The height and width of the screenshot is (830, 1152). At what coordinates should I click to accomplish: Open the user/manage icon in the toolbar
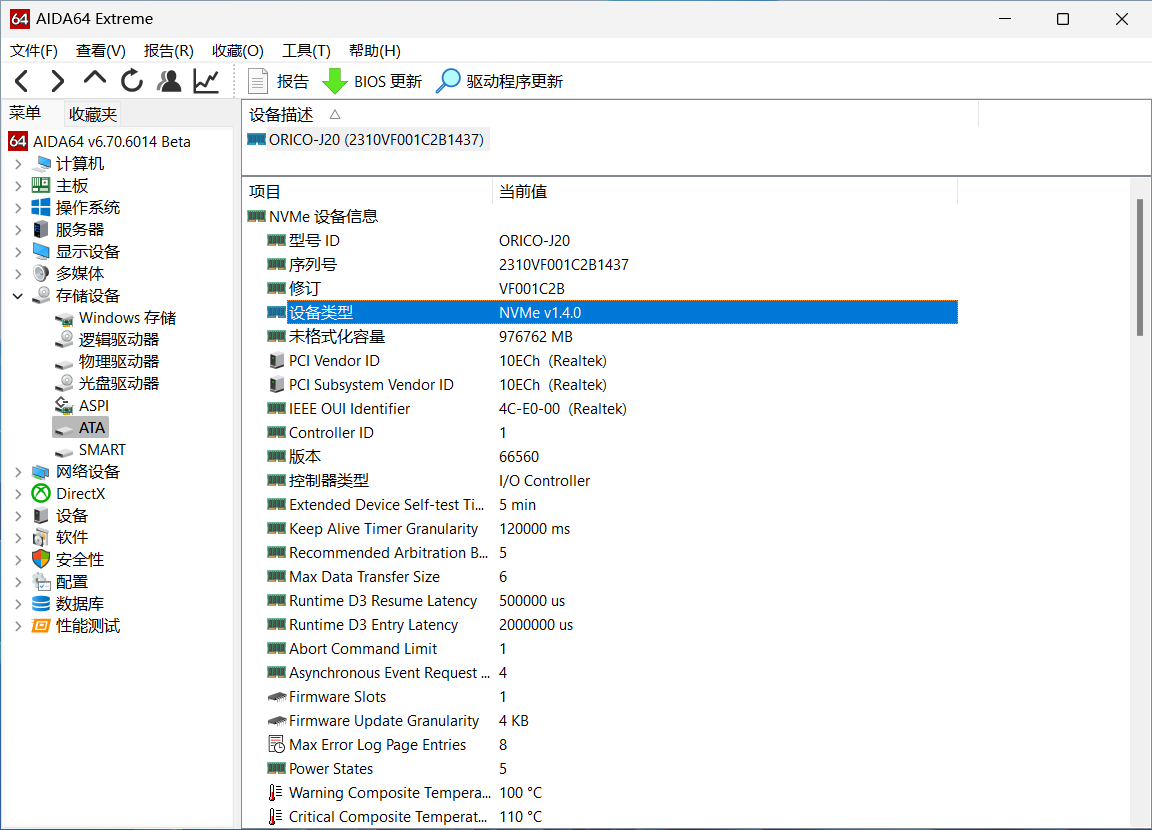[x=169, y=81]
